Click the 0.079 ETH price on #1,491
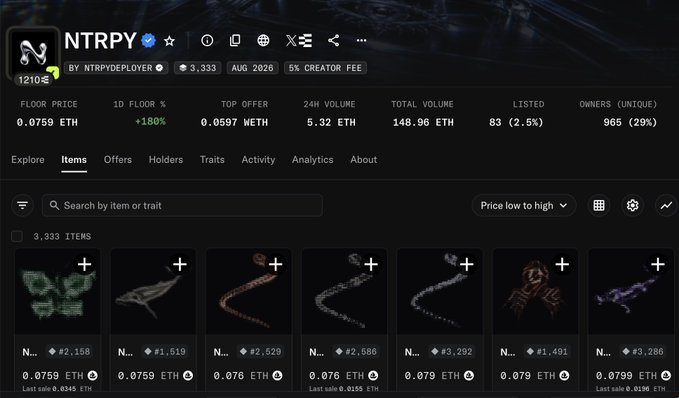679x398 pixels. click(x=527, y=375)
